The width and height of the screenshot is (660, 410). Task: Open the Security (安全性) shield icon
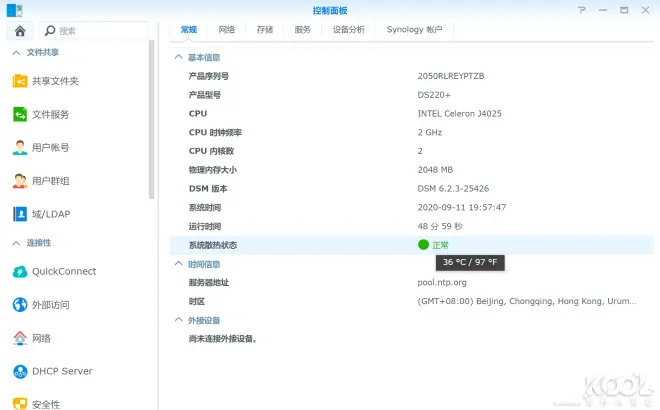[20, 404]
